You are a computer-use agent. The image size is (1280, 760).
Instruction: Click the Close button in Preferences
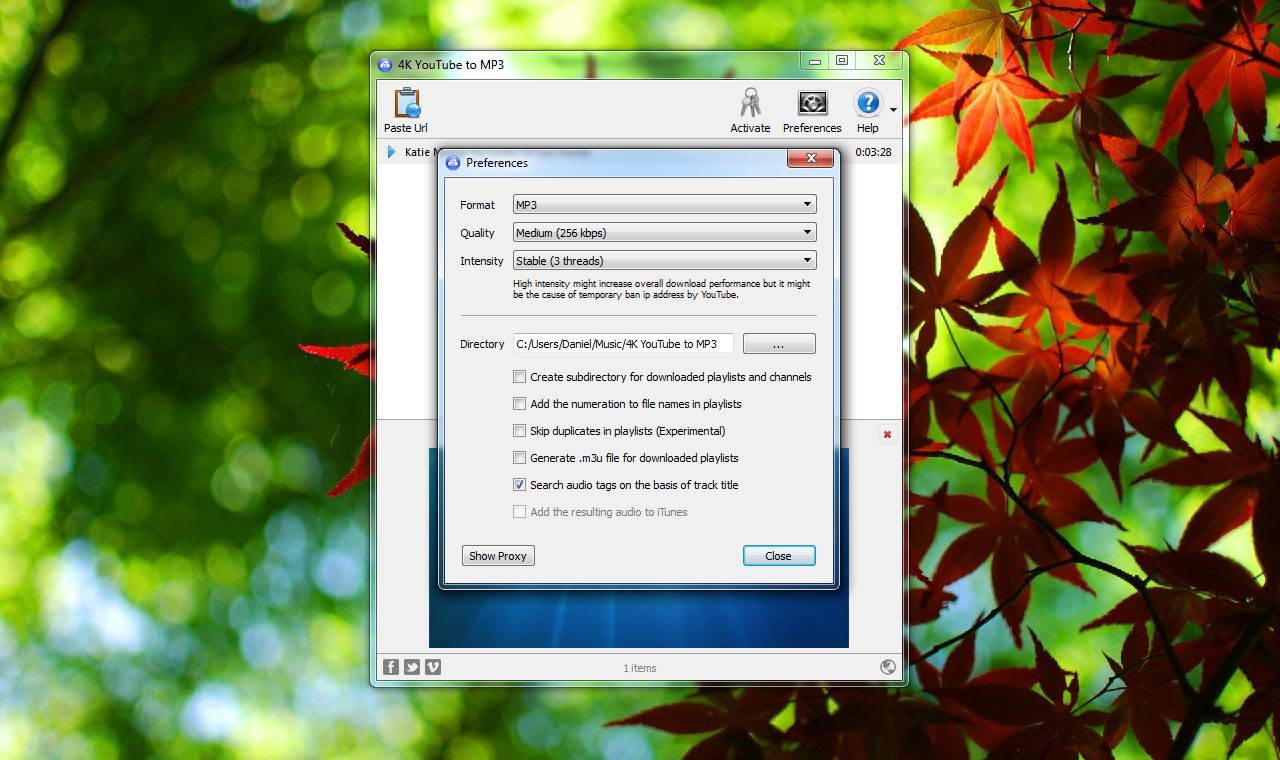click(779, 556)
